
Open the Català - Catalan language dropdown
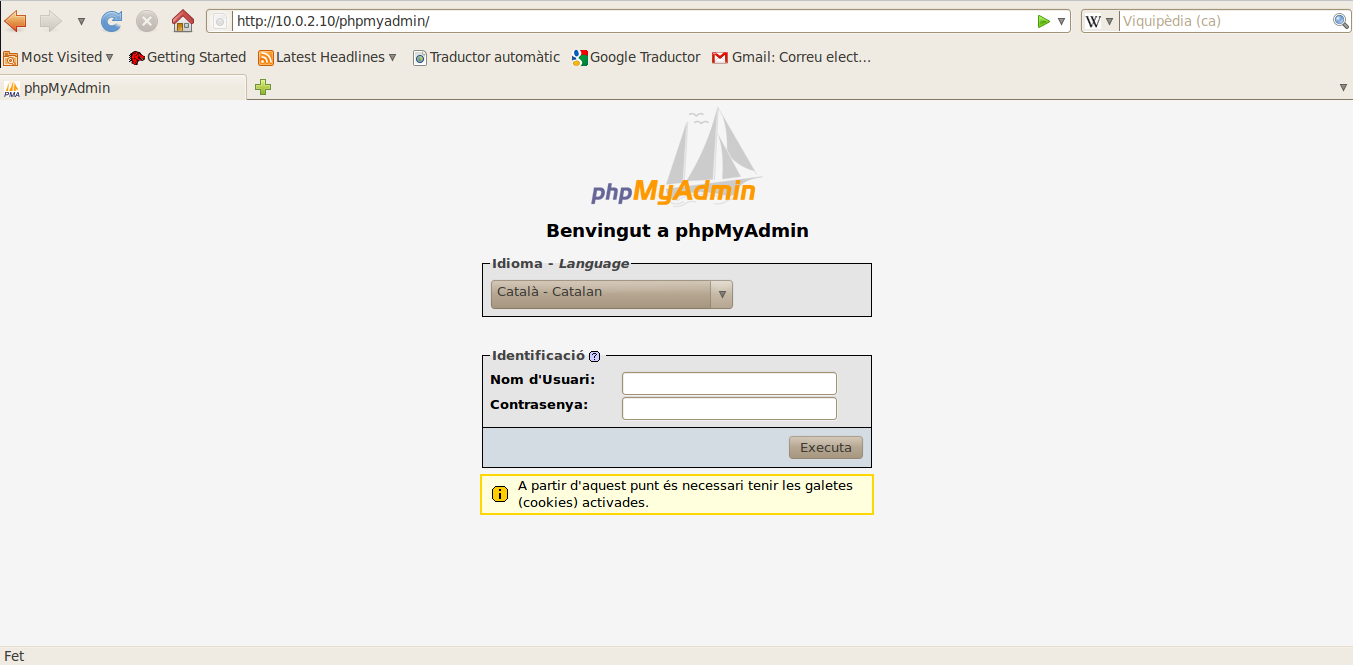pyautogui.click(x=611, y=294)
